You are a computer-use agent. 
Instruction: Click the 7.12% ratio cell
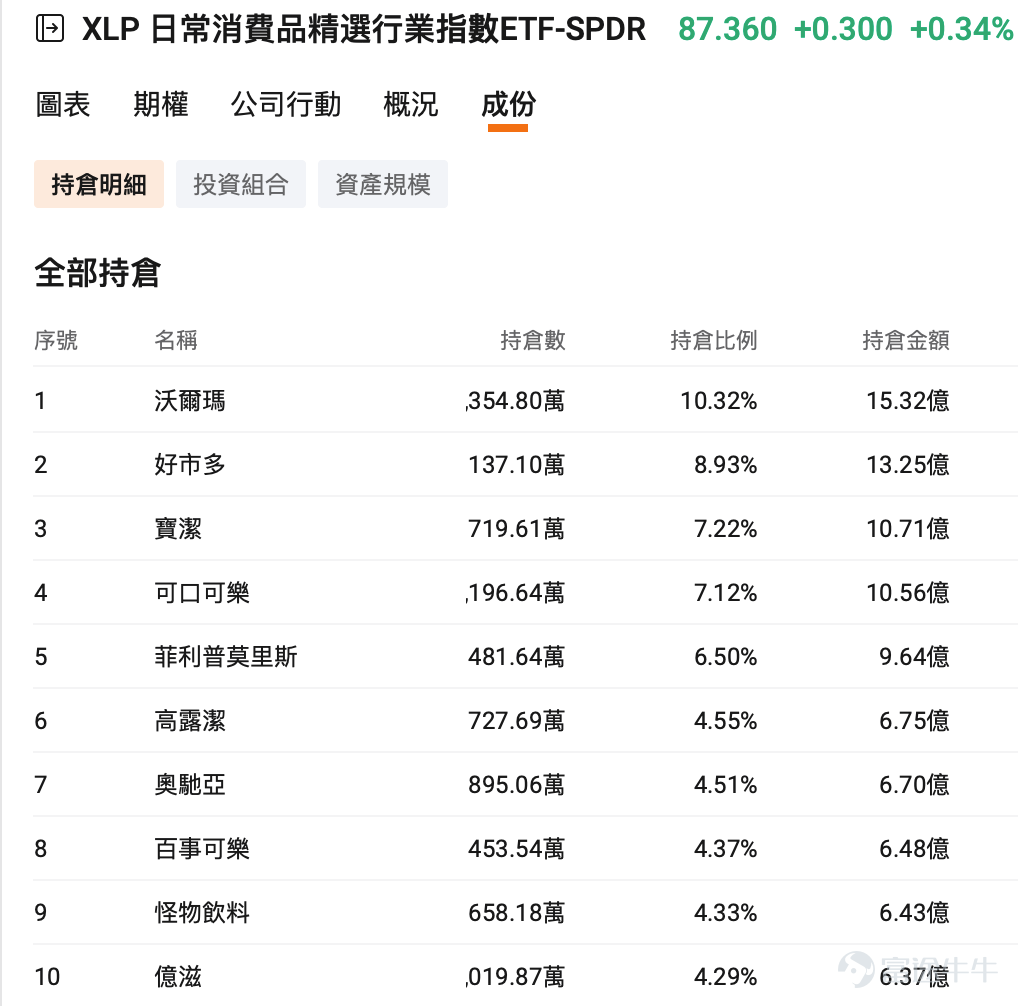[726, 593]
